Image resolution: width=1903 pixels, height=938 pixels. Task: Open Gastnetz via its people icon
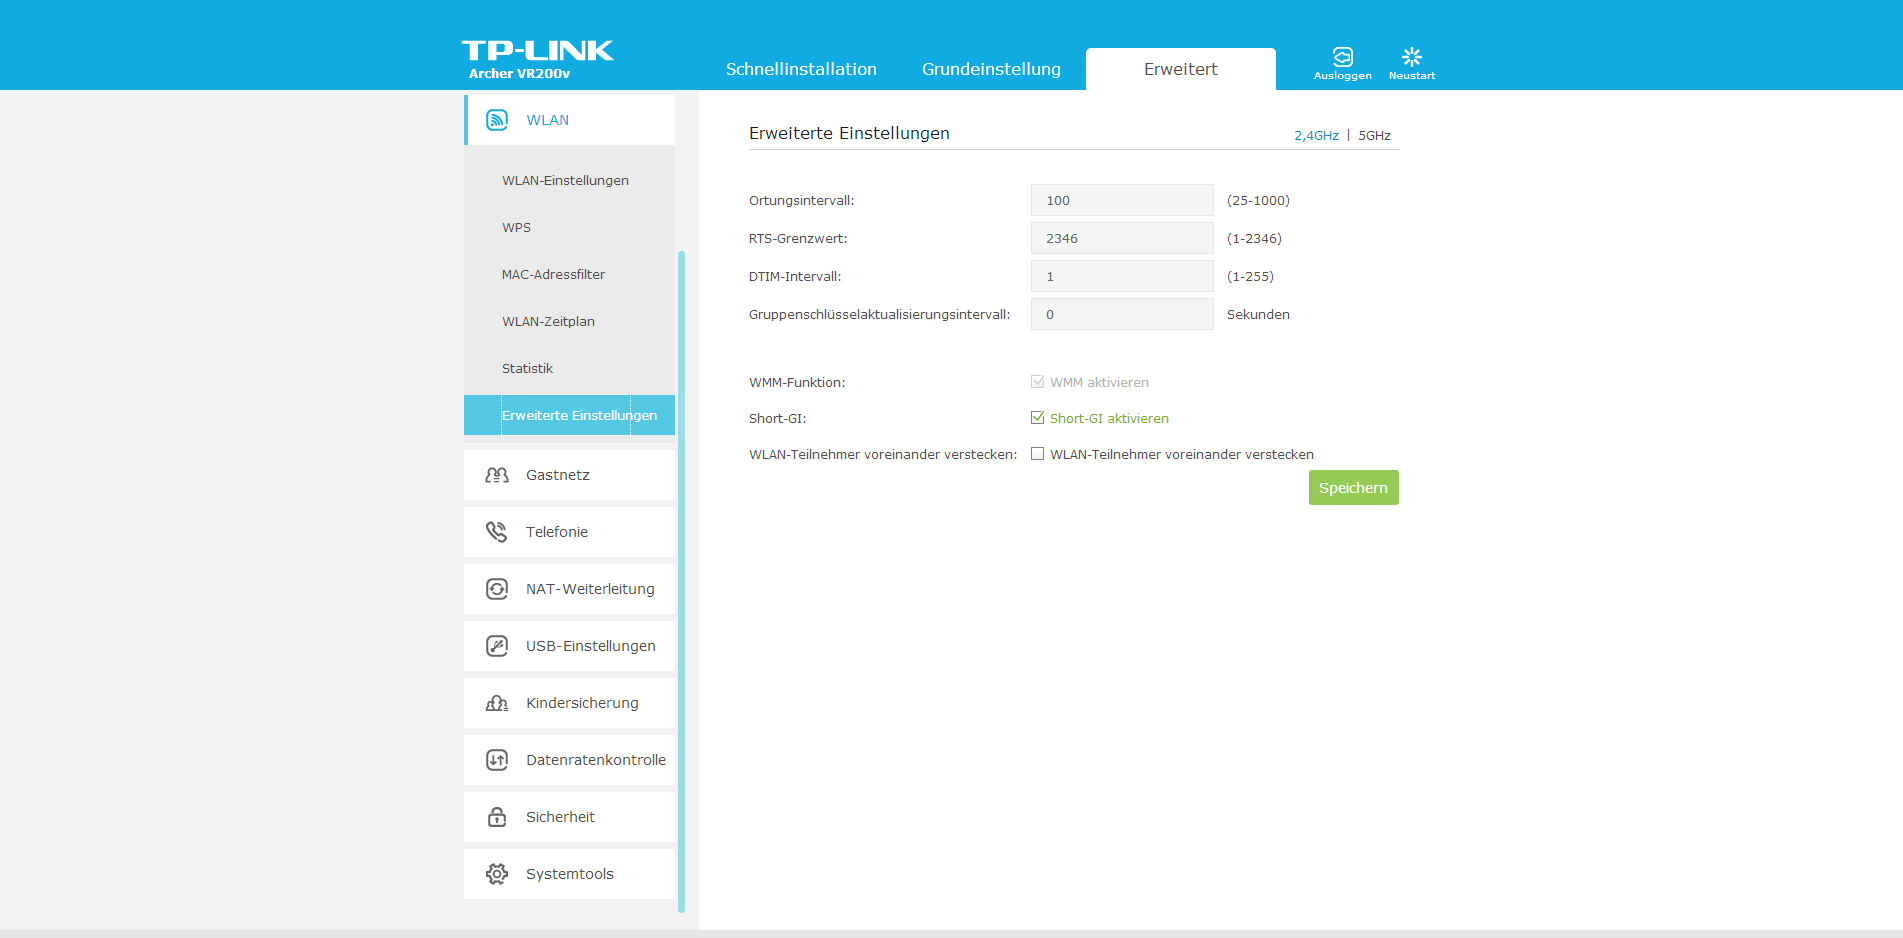click(497, 475)
